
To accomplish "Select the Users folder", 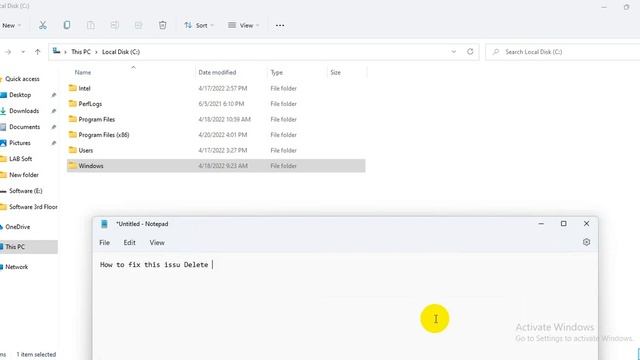I will tap(86, 150).
